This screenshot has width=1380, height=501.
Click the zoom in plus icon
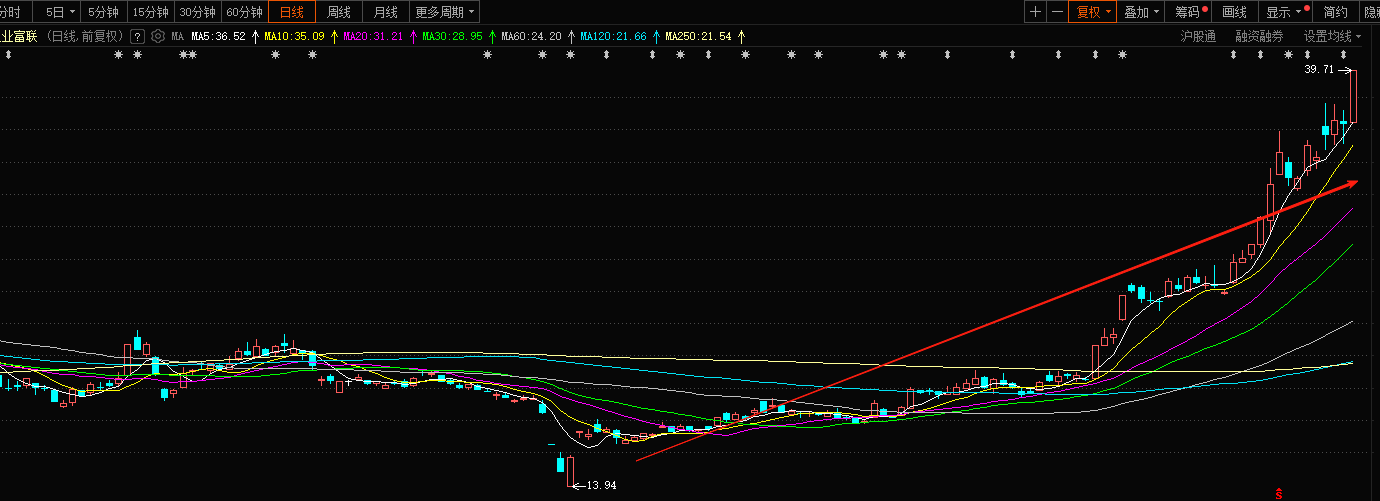(x=1035, y=12)
